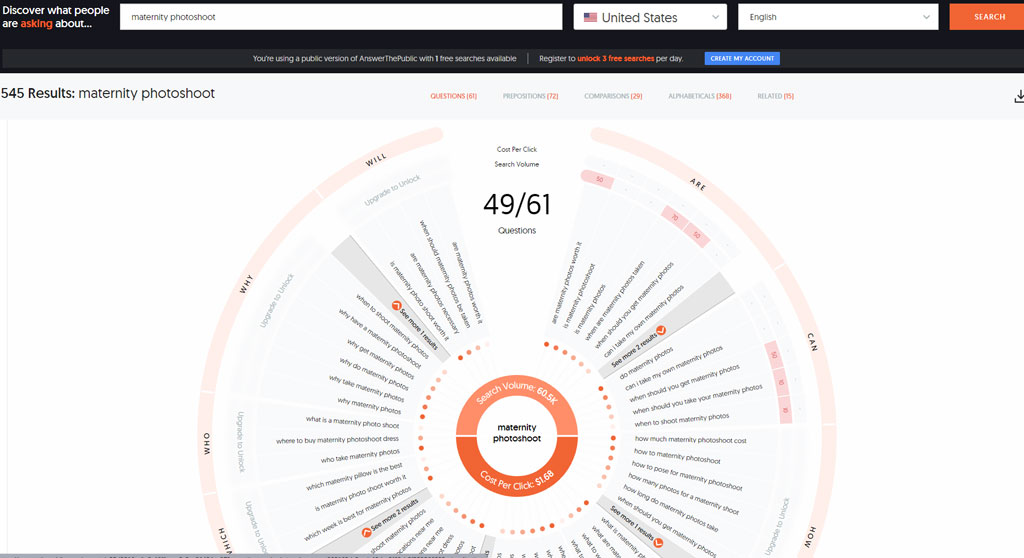Viewport: 1024px width, 558px height.
Task: Select the WHY segment label
Action: pos(246,284)
